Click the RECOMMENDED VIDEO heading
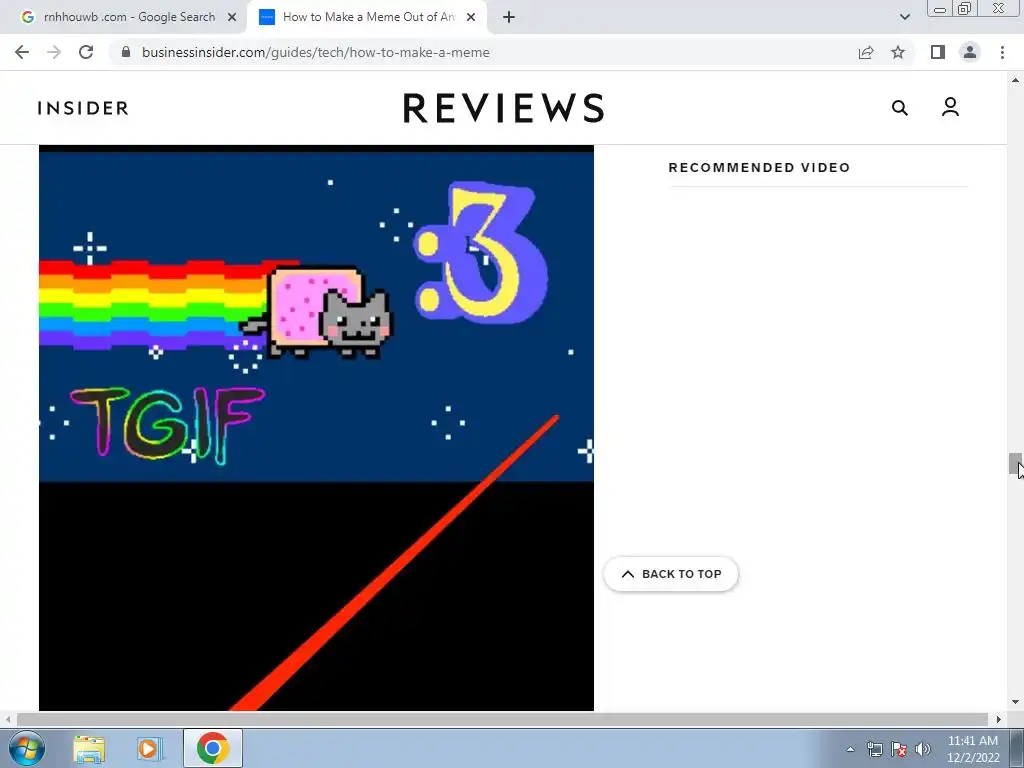The height and width of the screenshot is (768, 1024). (x=759, y=167)
